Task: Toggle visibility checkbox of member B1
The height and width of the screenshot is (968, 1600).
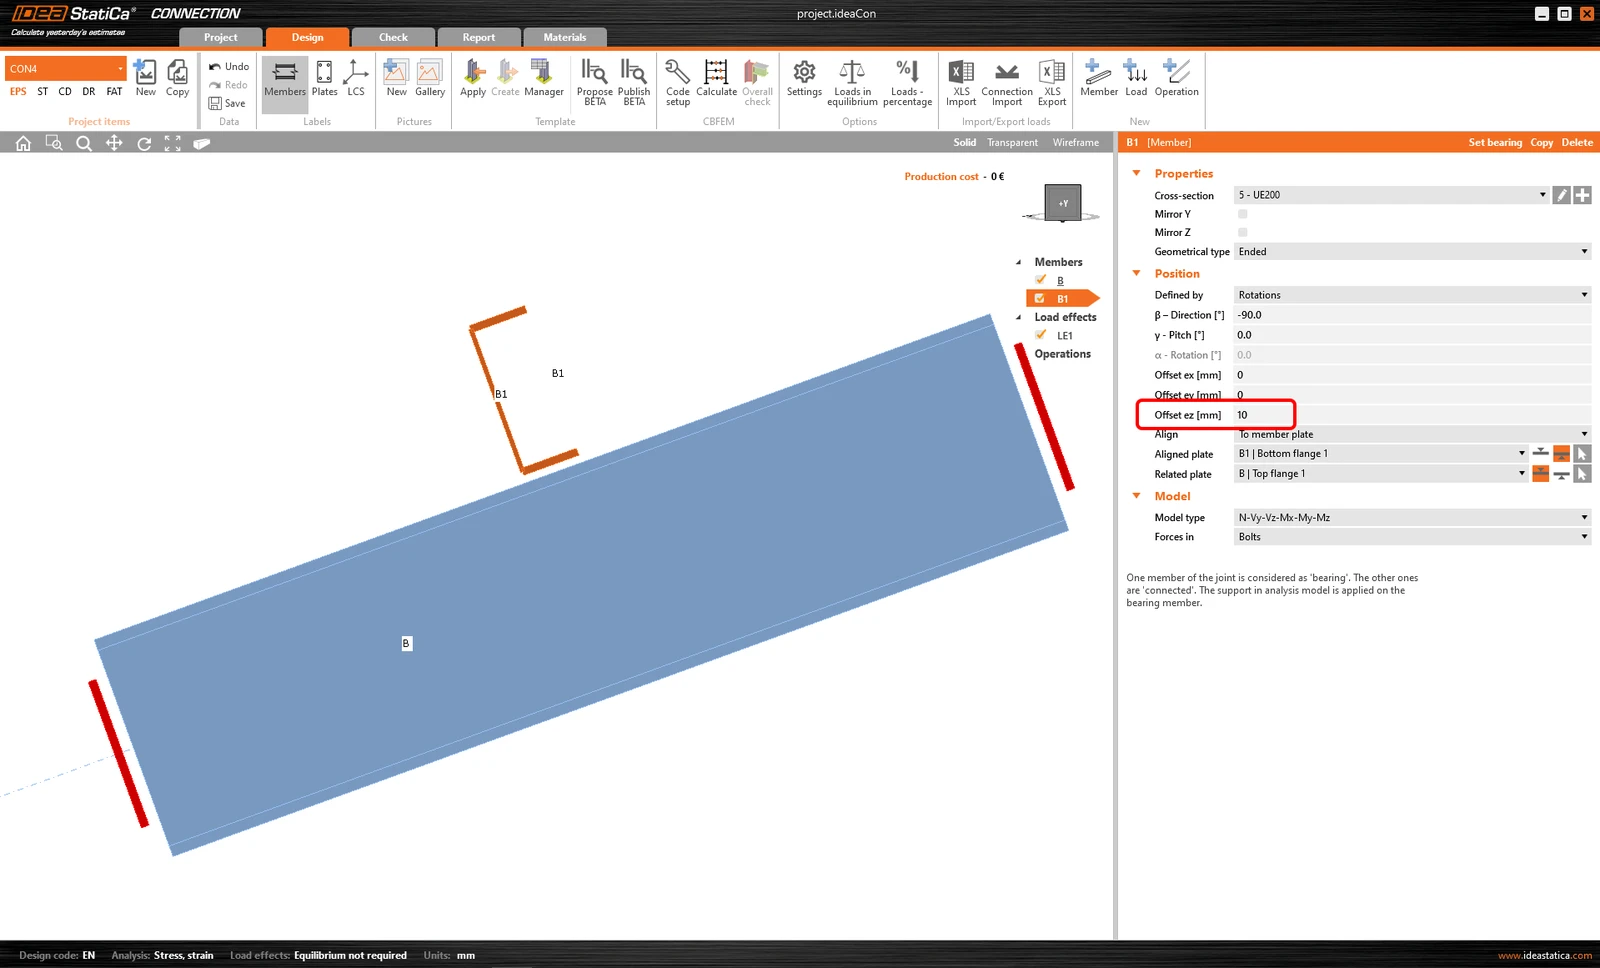Action: click(1040, 298)
